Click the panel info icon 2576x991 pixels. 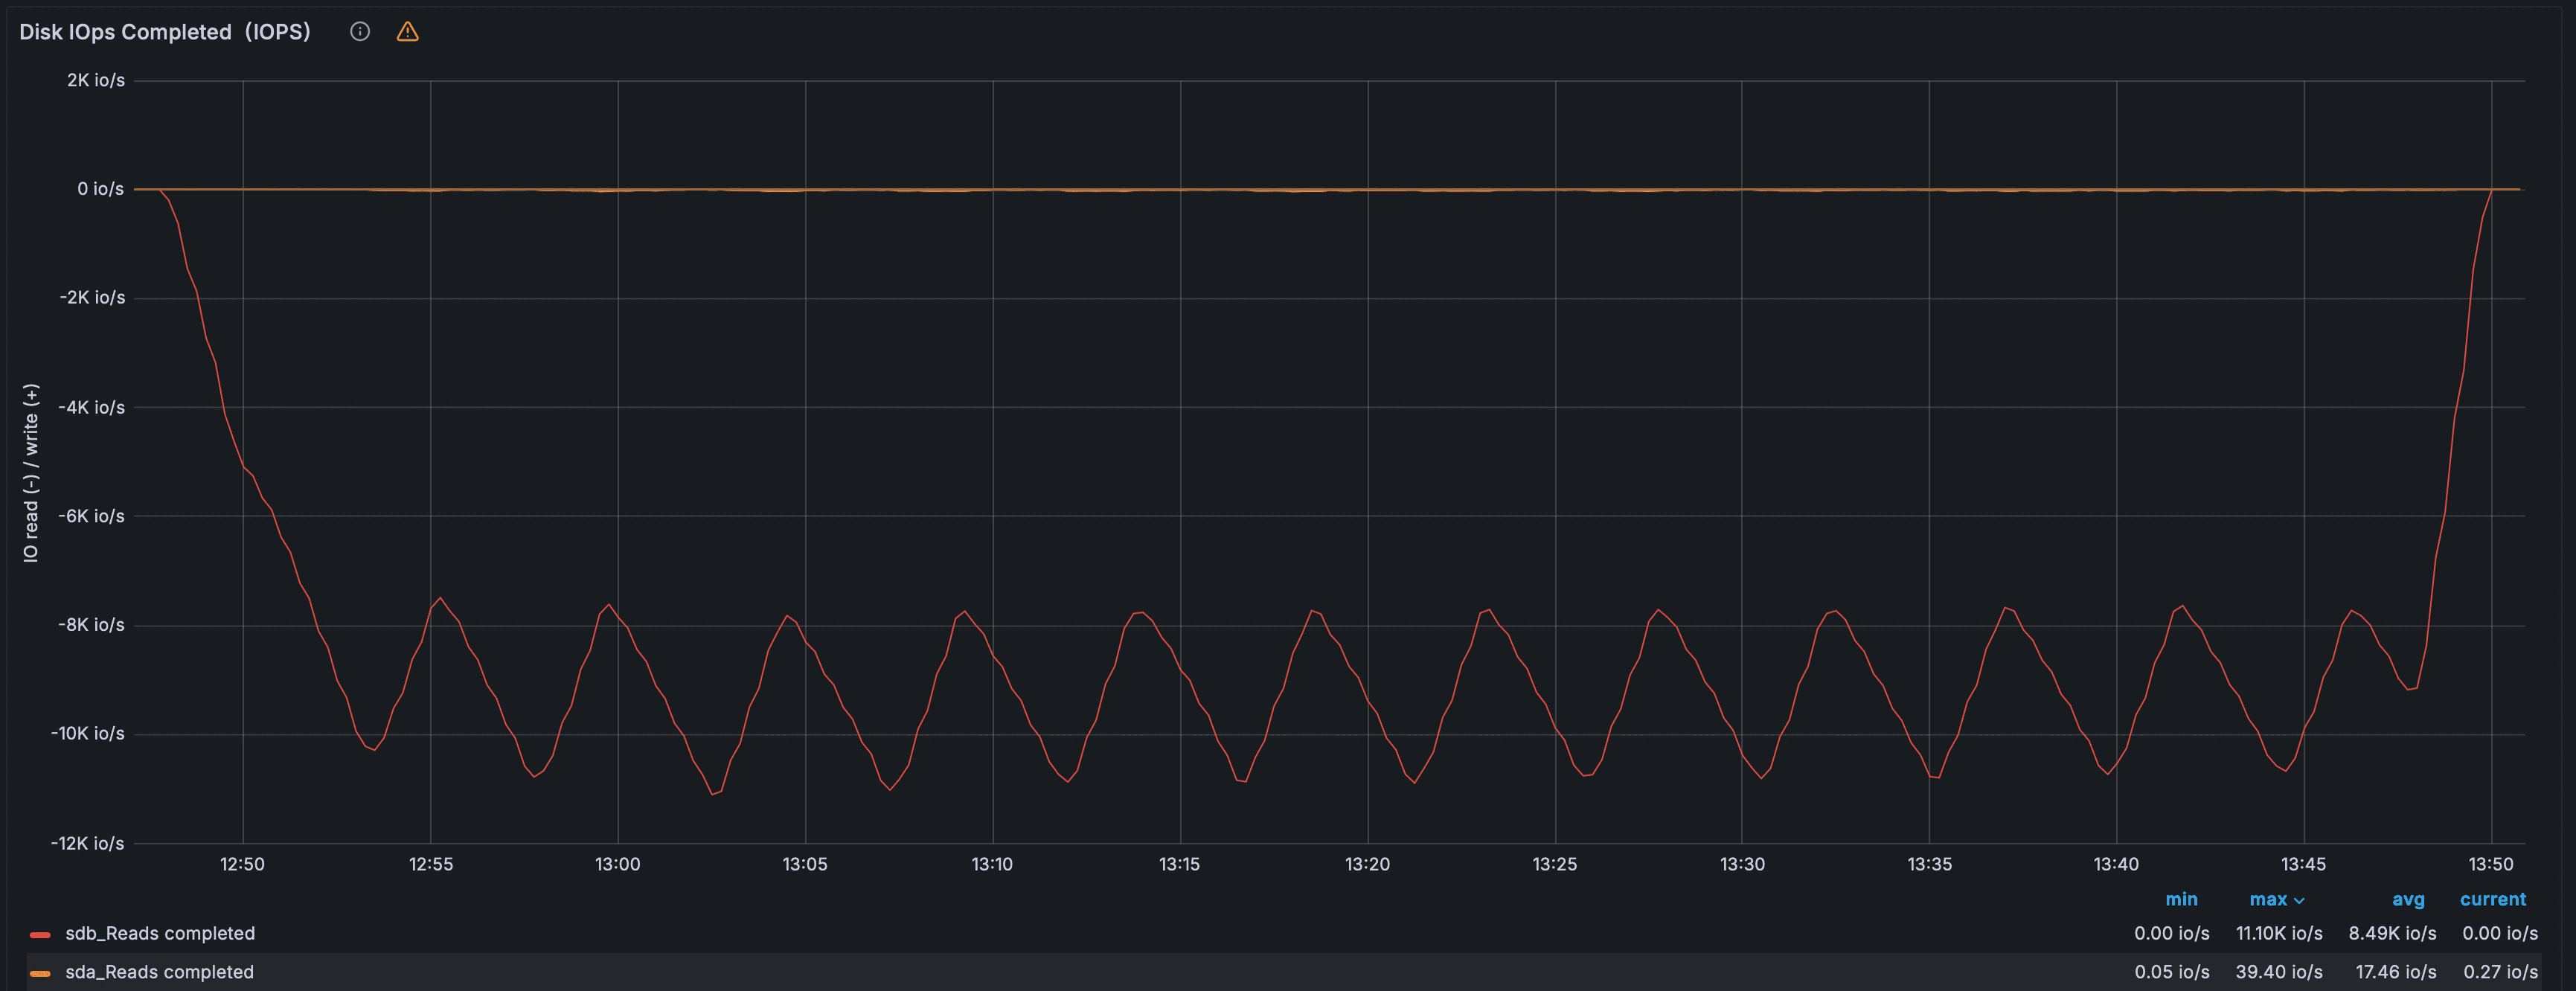tap(360, 32)
